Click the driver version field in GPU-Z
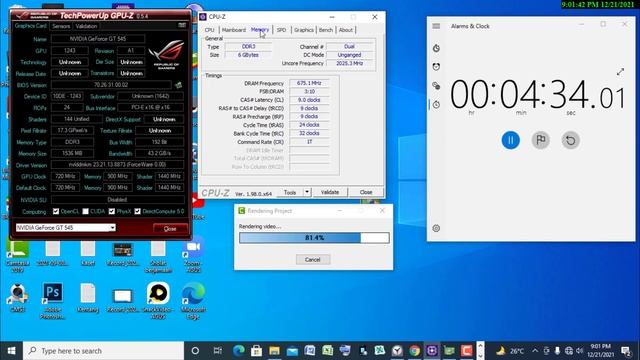Viewport: 640px width, 360px height. point(117,165)
